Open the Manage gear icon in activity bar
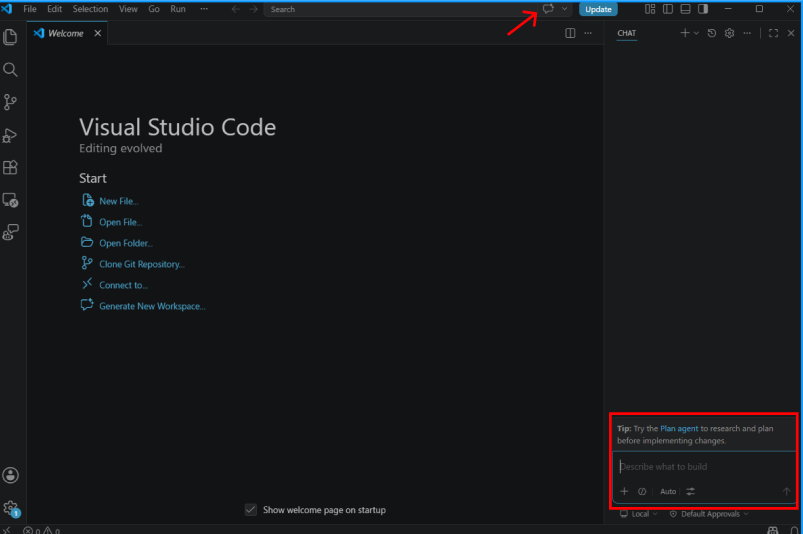 [x=10, y=508]
